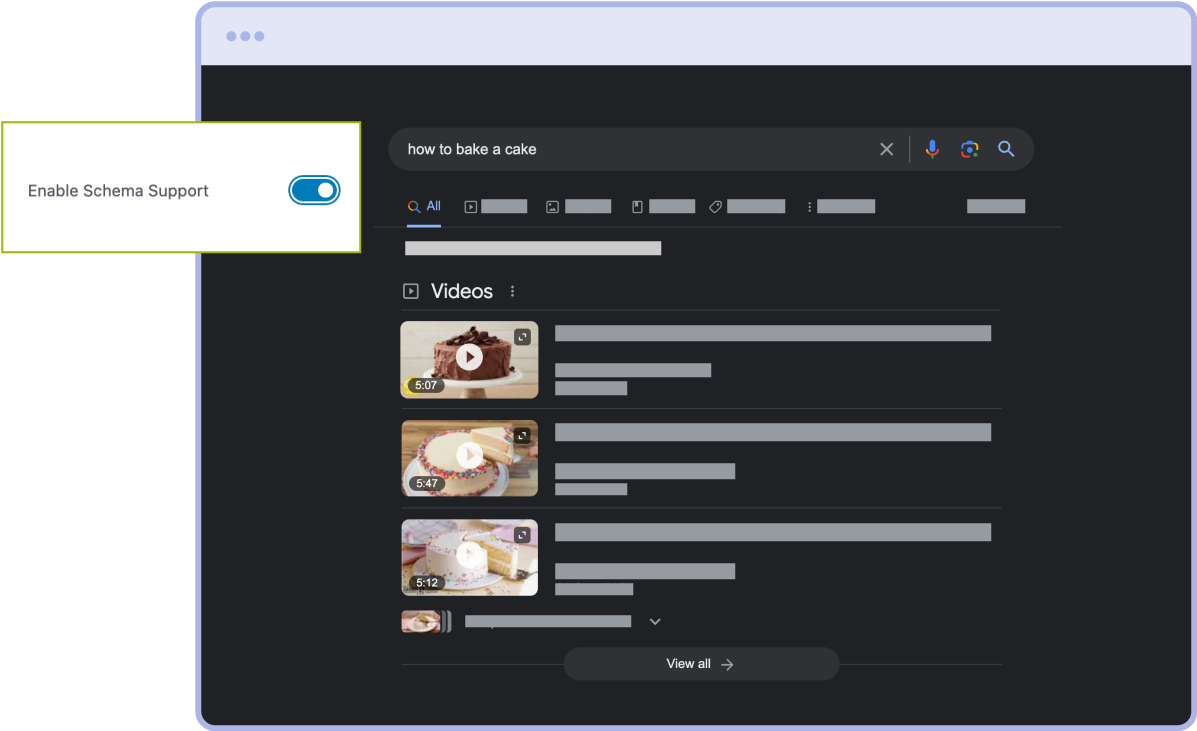Open the More tab with three dots
The width and height of the screenshot is (1197, 731).
(840, 207)
